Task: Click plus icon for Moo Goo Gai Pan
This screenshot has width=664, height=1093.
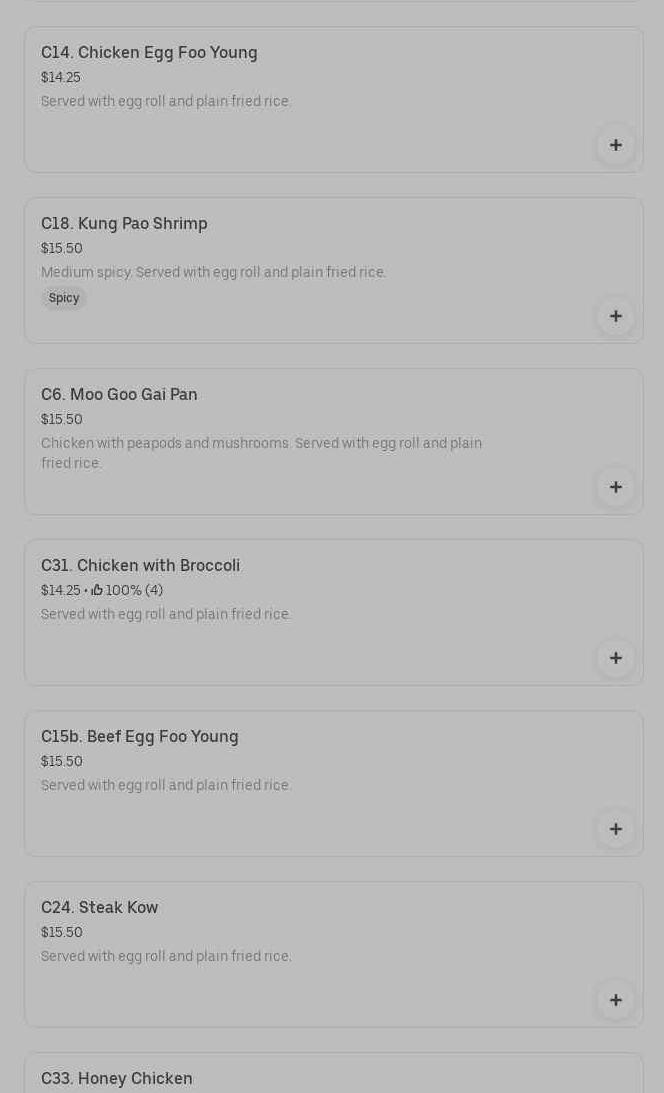Action: coord(615,487)
